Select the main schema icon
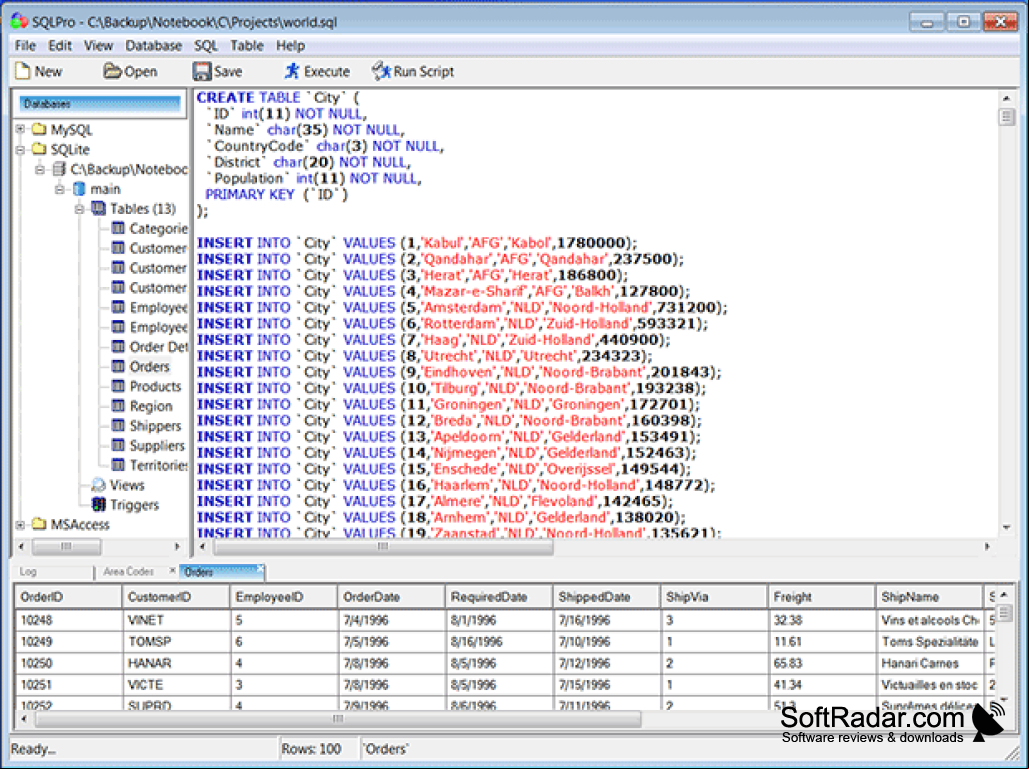The image size is (1029, 769). coord(79,189)
